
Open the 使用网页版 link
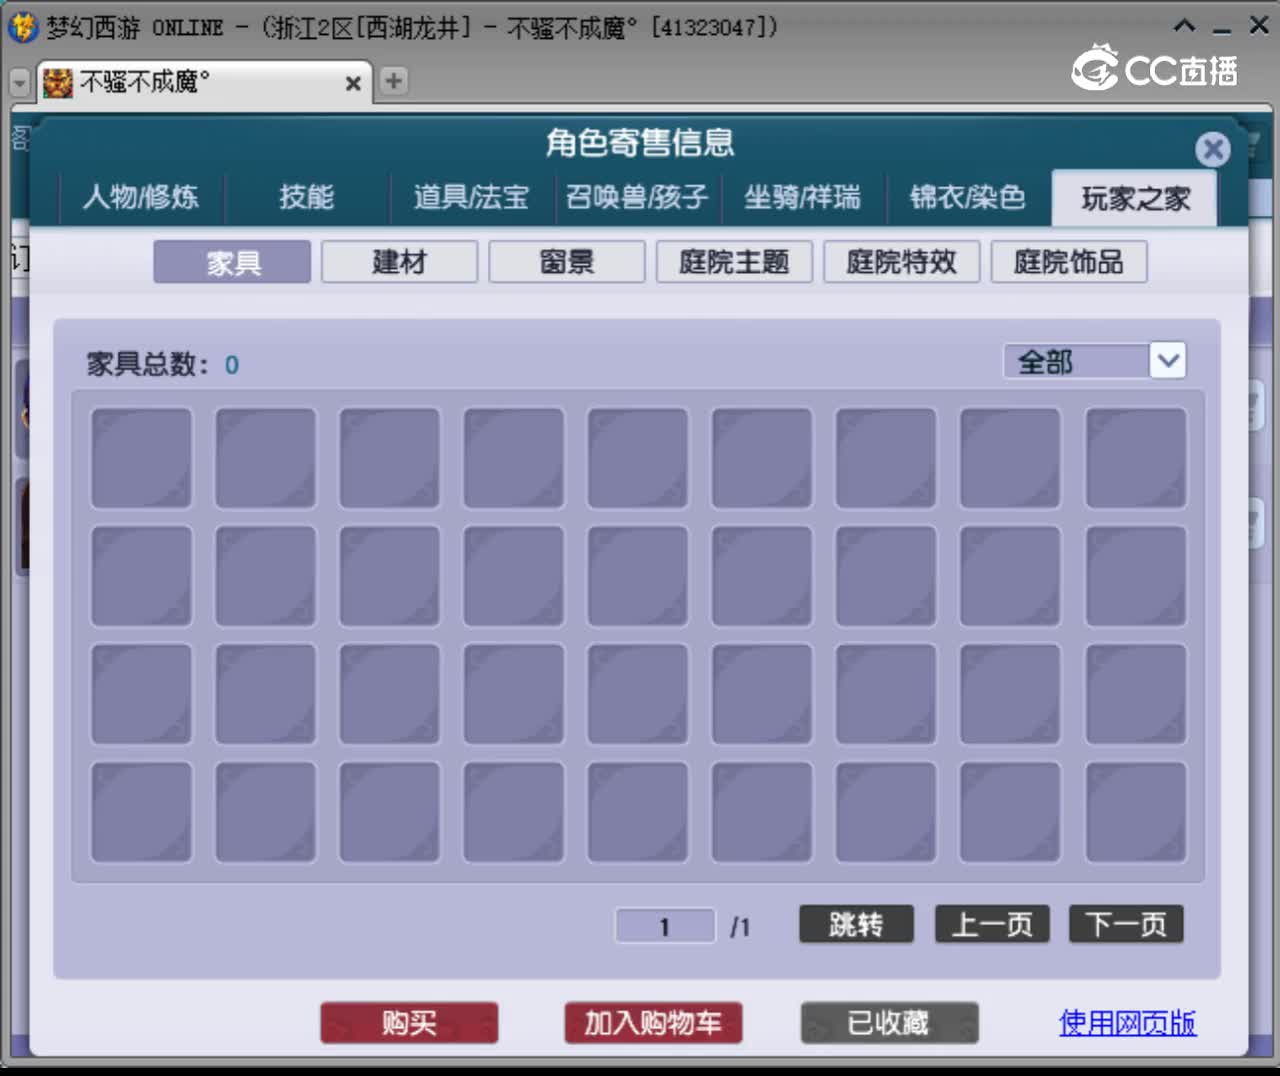click(1127, 1023)
